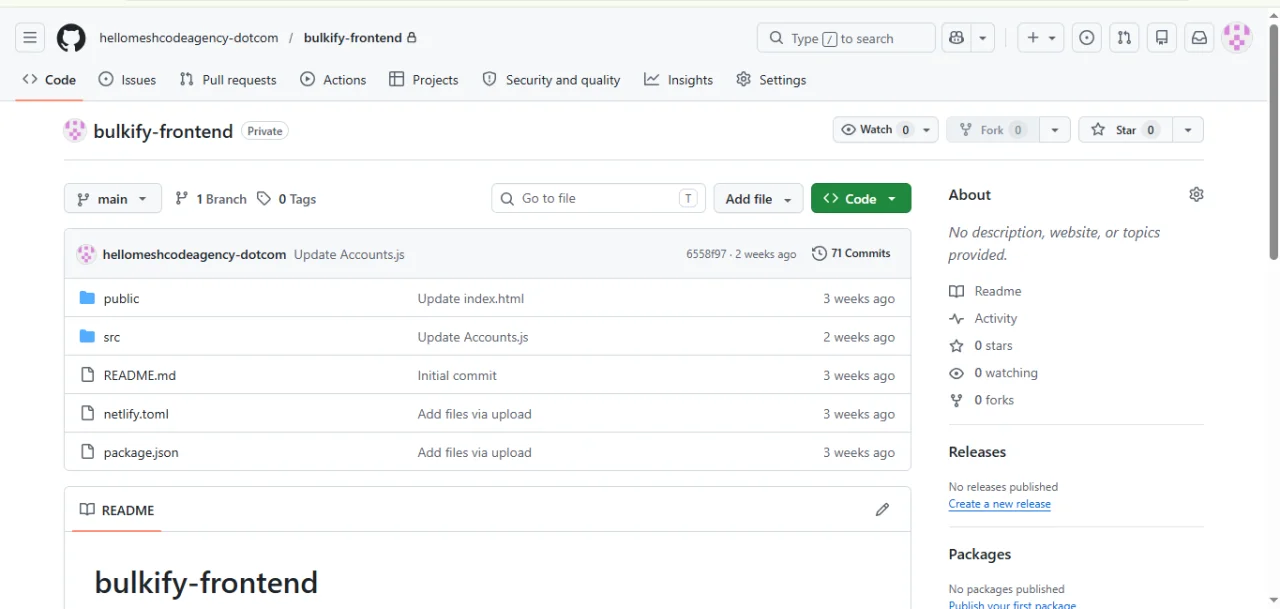Open the Initial commit message
The width and height of the screenshot is (1280, 609).
point(457,375)
